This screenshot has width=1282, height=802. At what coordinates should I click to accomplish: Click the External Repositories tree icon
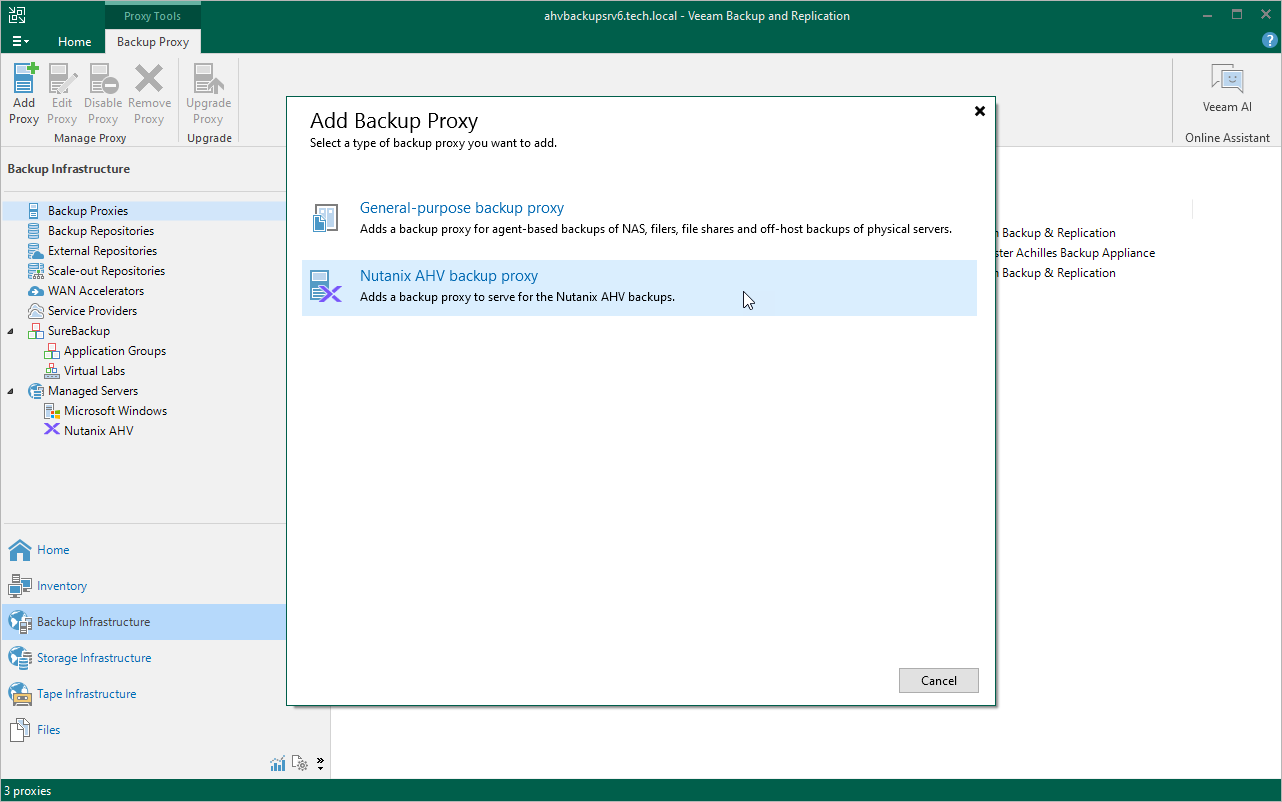[x=35, y=251]
